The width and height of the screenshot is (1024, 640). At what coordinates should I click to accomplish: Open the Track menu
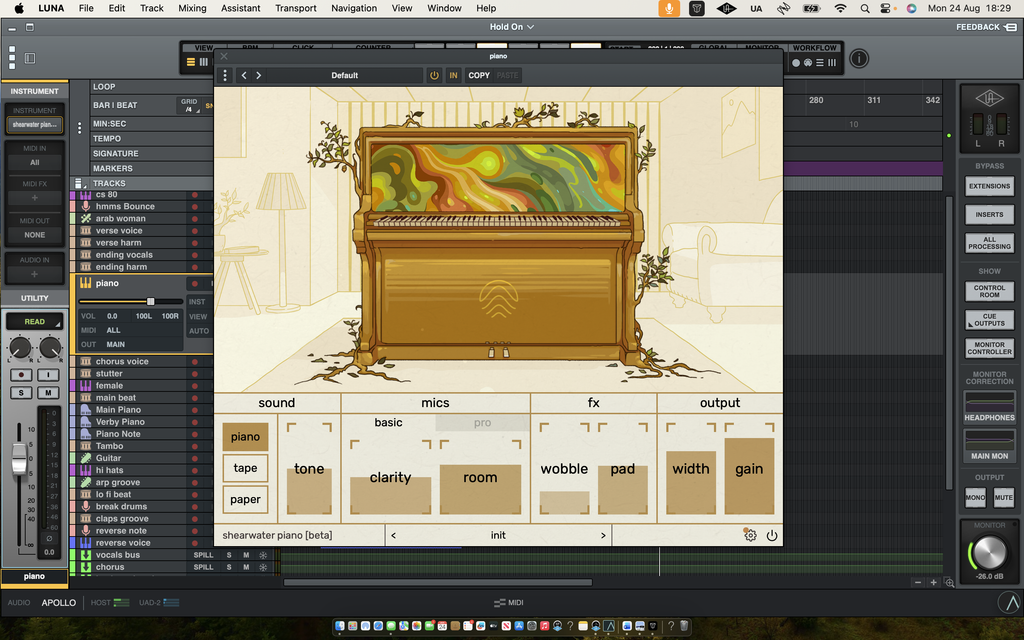coord(152,8)
